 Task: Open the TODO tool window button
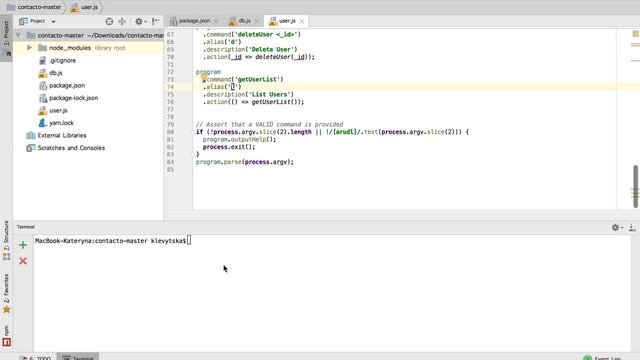click(36, 357)
